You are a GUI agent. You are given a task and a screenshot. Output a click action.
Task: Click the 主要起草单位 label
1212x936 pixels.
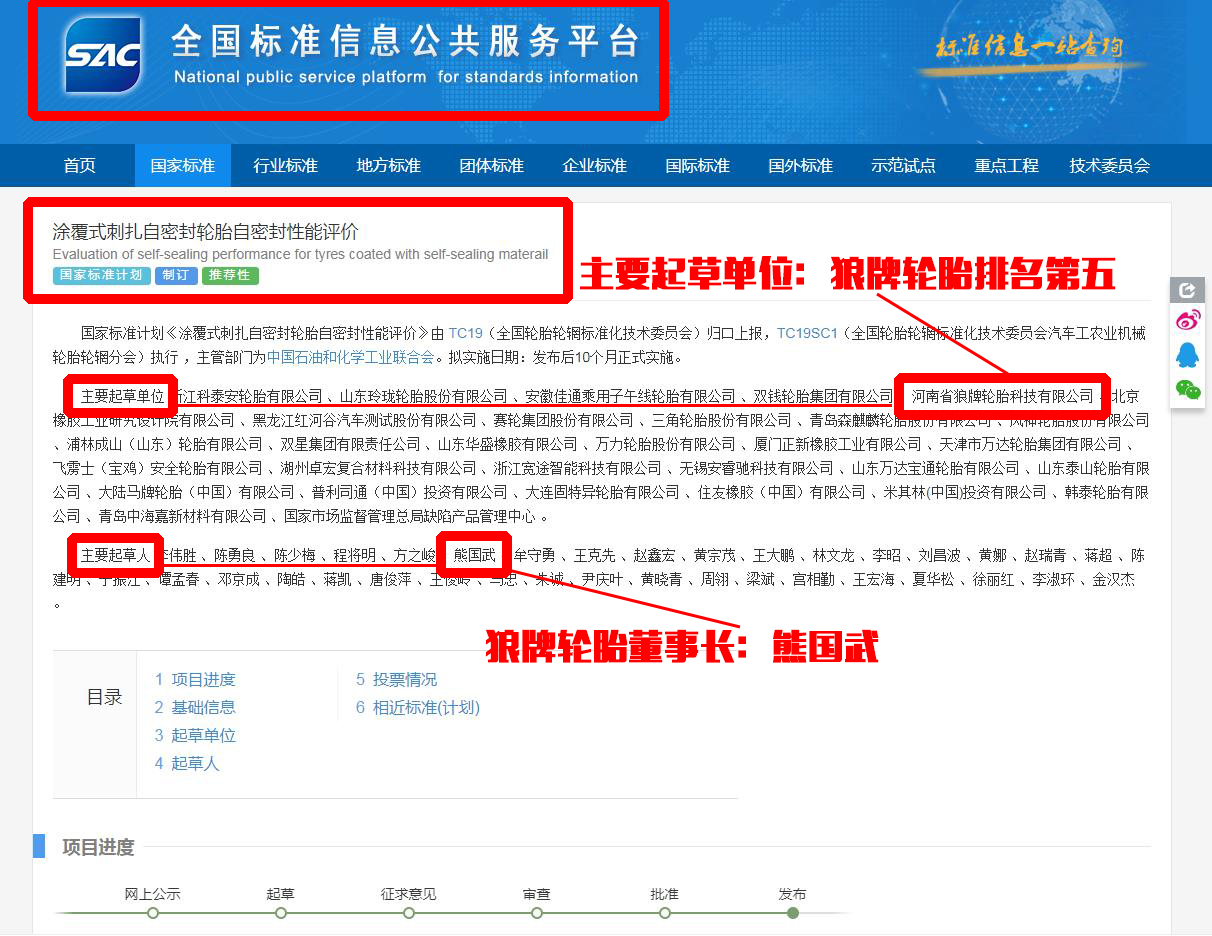coord(122,396)
